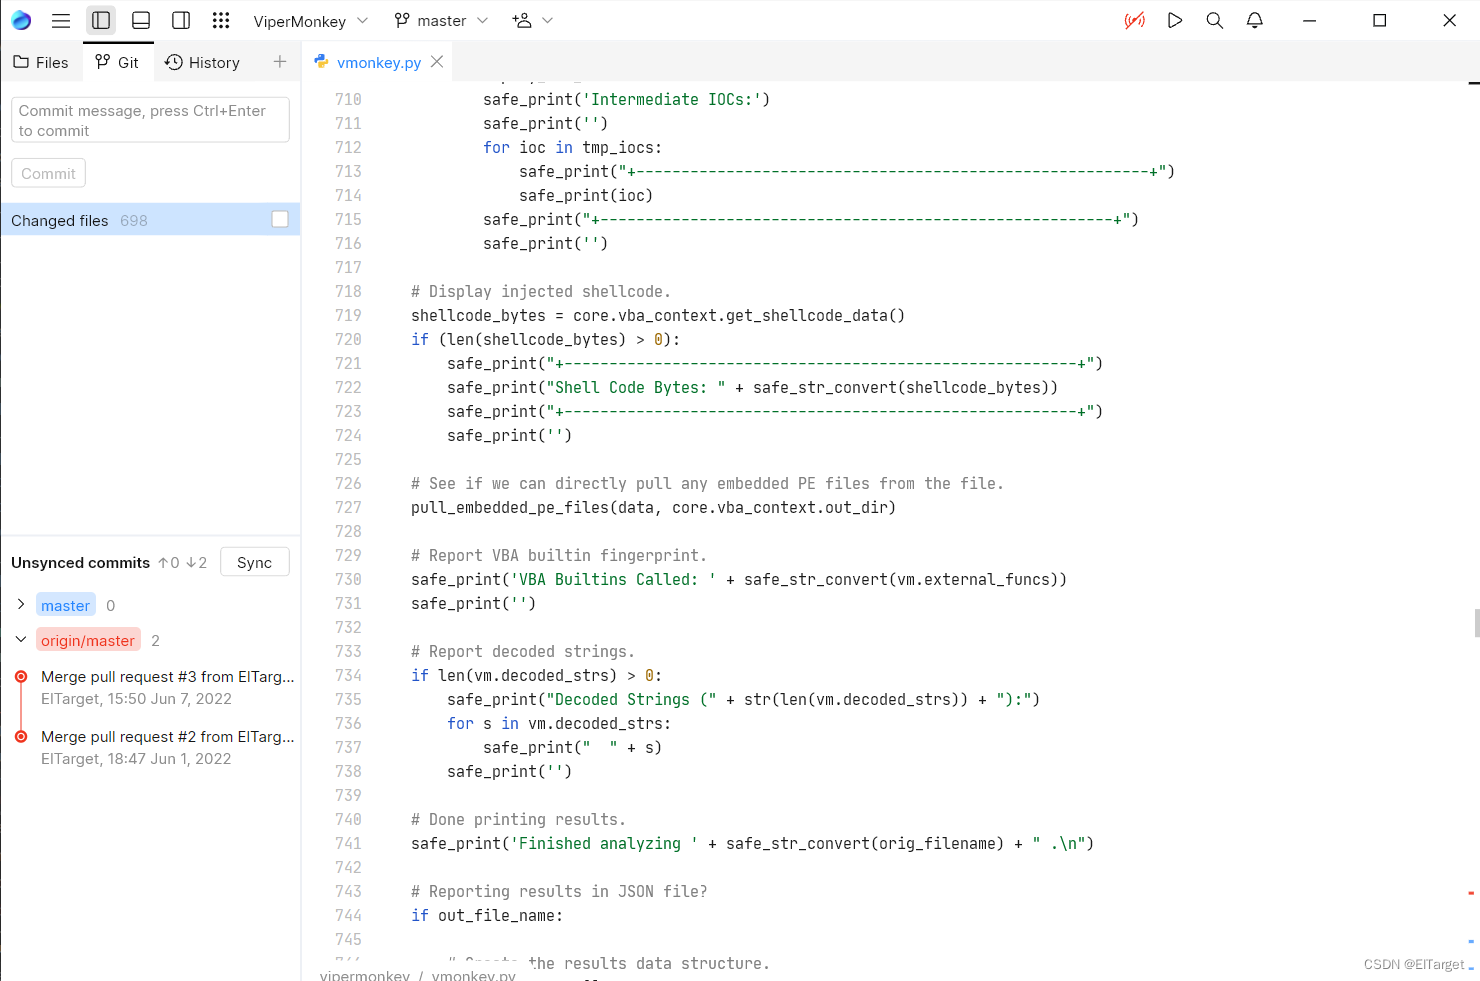Open the ViperMonkey project dropdown
The height and width of the screenshot is (981, 1480).
[x=311, y=21]
